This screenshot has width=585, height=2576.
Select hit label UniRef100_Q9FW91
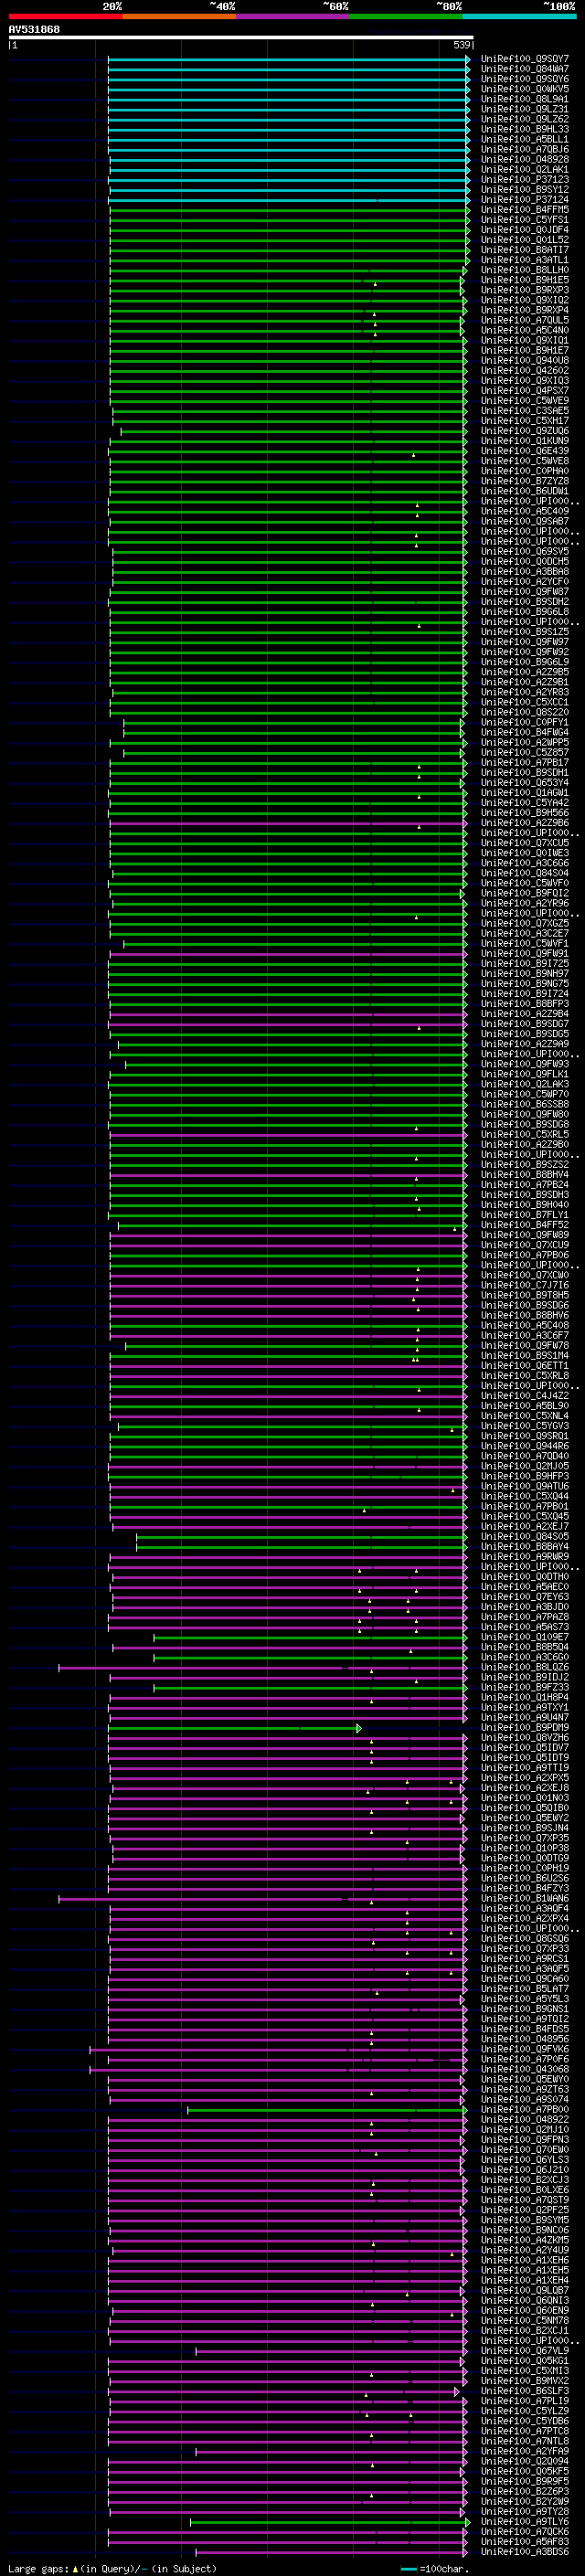click(524, 954)
